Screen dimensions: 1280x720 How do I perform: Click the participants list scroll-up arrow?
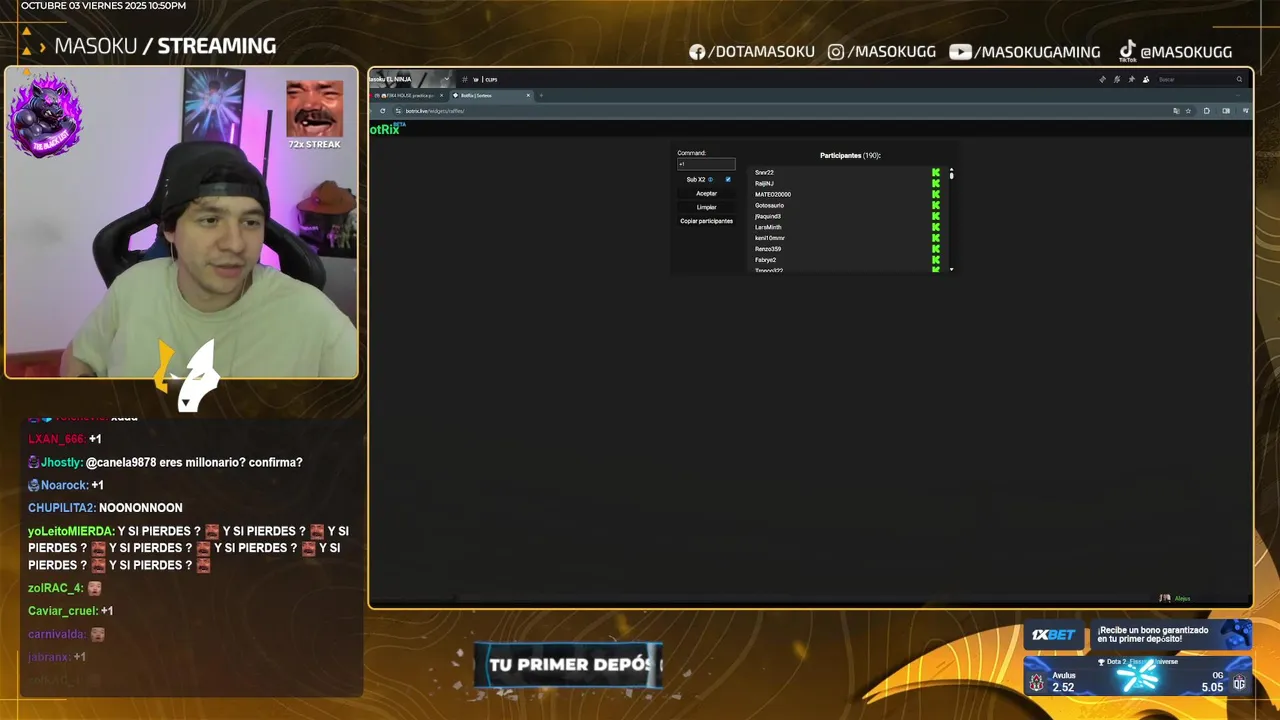(x=951, y=170)
